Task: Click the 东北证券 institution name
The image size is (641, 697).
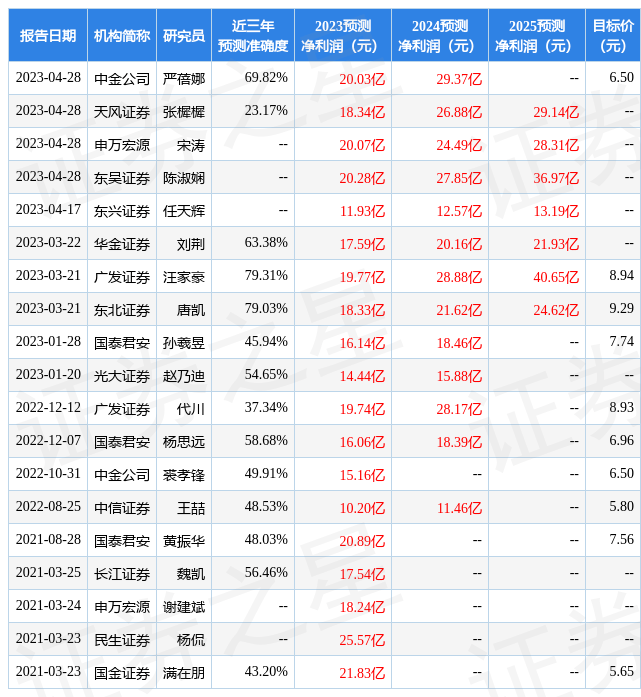Action: tap(122, 309)
